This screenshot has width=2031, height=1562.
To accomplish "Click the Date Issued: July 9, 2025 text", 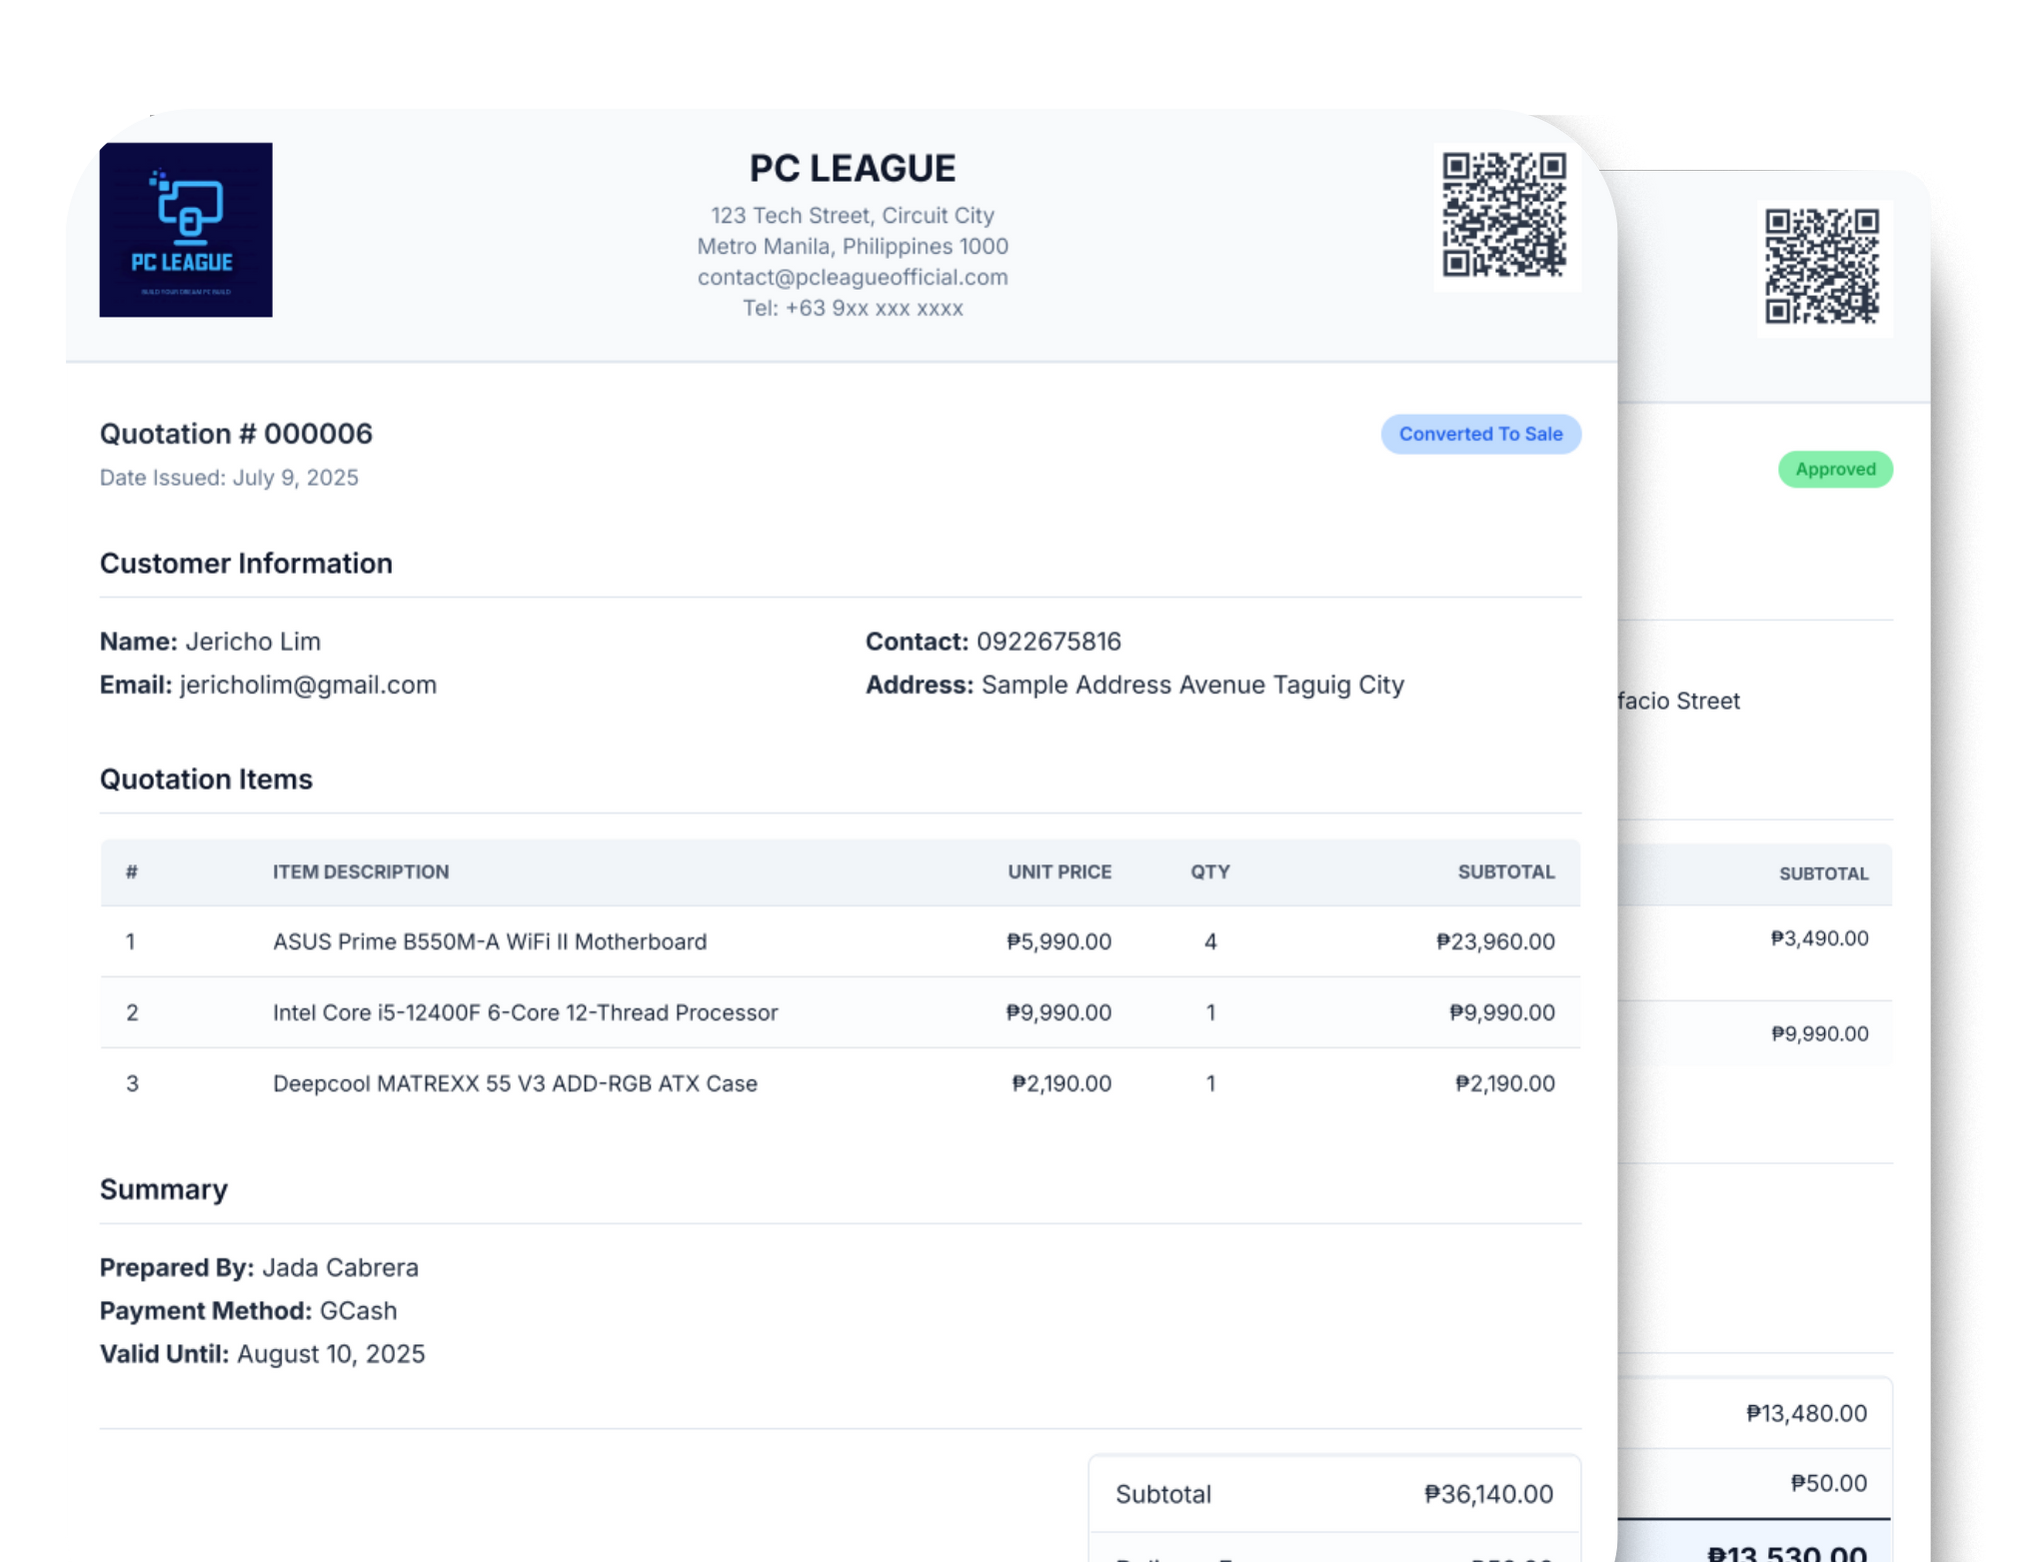I will click(x=229, y=478).
